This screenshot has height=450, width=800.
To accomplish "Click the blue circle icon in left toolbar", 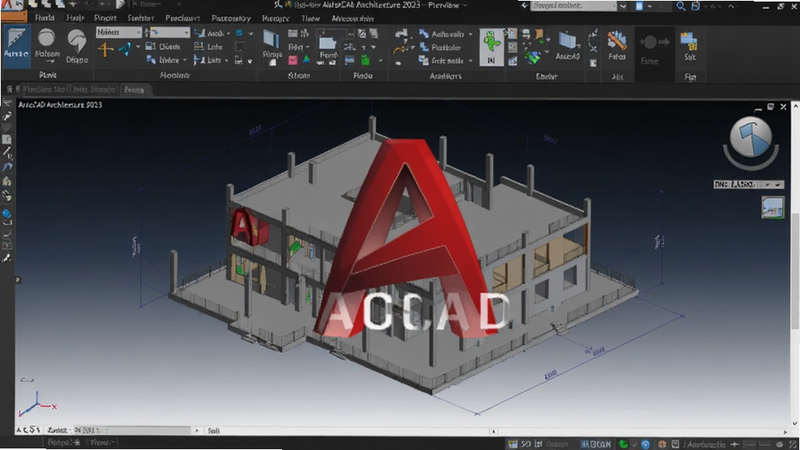I will point(7,213).
